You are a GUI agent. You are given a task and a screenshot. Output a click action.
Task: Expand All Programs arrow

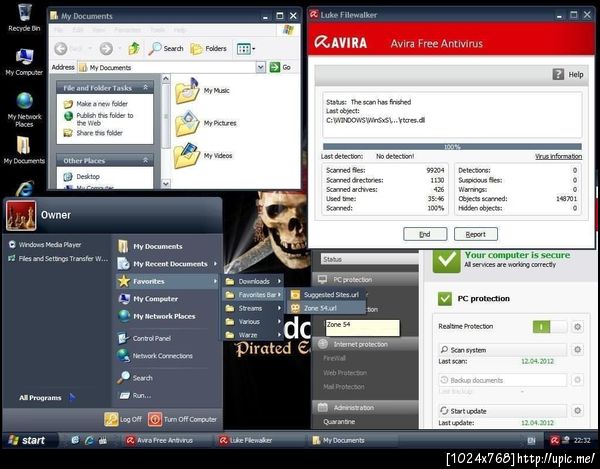tap(72, 397)
